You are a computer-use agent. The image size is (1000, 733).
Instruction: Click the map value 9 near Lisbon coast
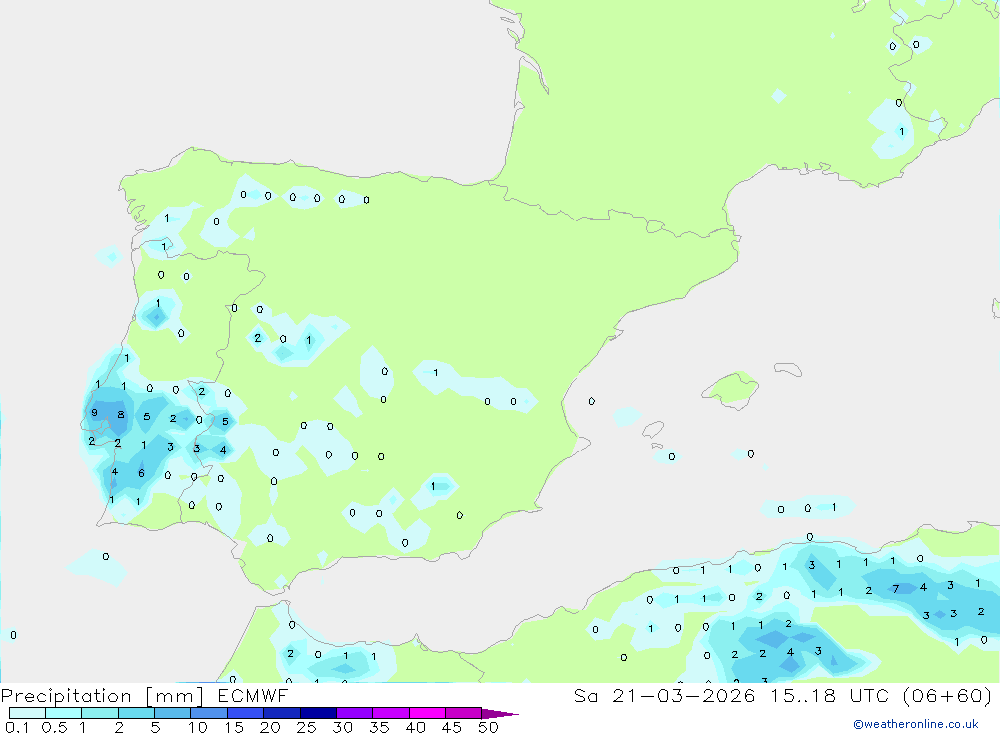point(94,413)
